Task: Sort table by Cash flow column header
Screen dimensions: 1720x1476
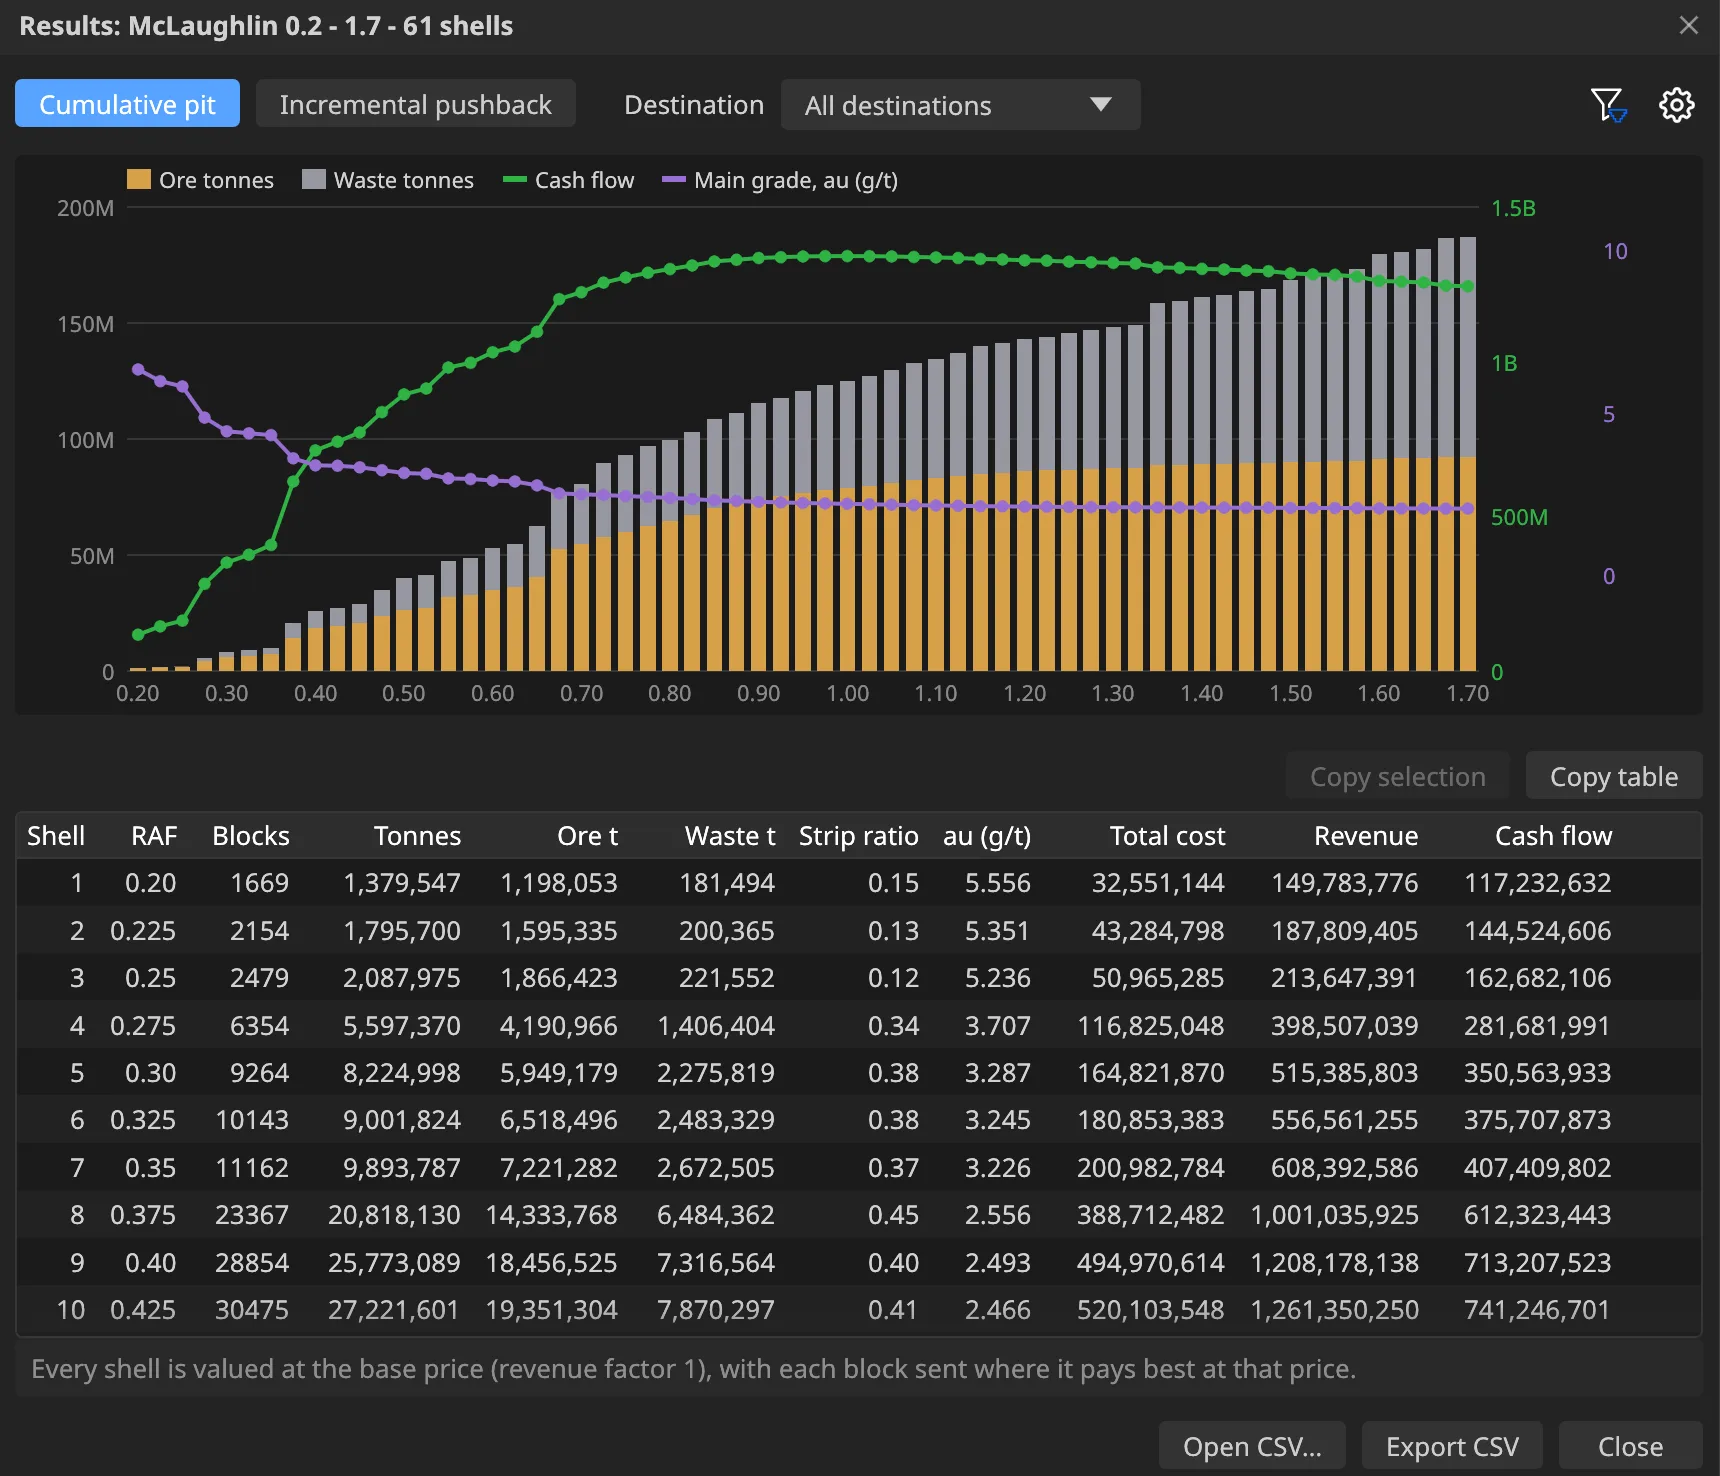Action: point(1553,835)
